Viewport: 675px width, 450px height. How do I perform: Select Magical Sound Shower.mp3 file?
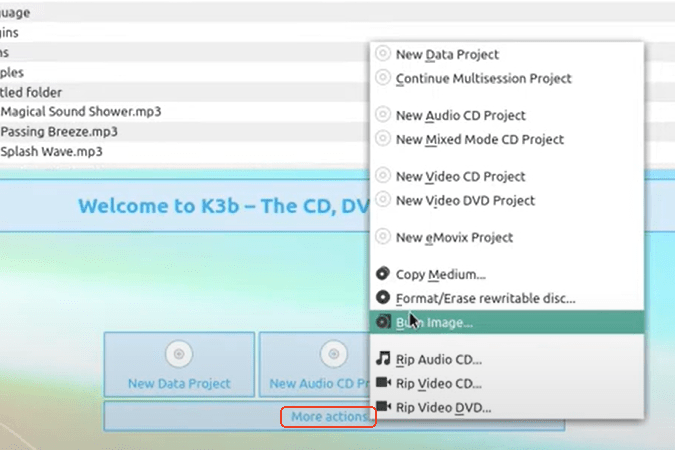point(68,111)
